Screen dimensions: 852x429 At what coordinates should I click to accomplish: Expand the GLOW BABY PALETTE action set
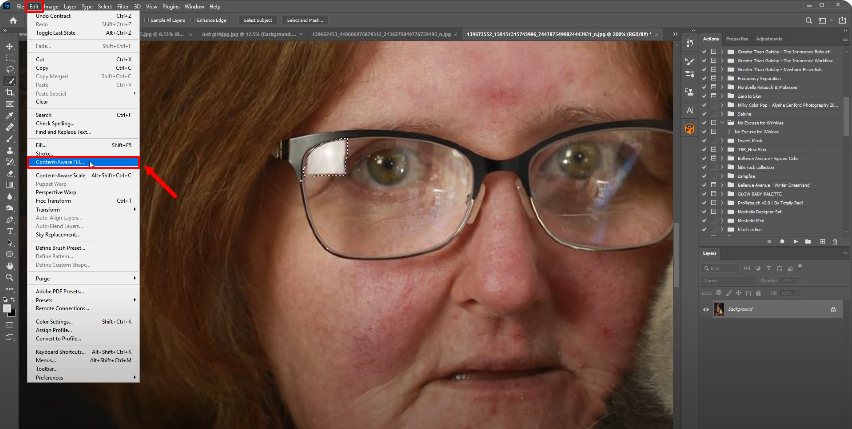[722, 194]
